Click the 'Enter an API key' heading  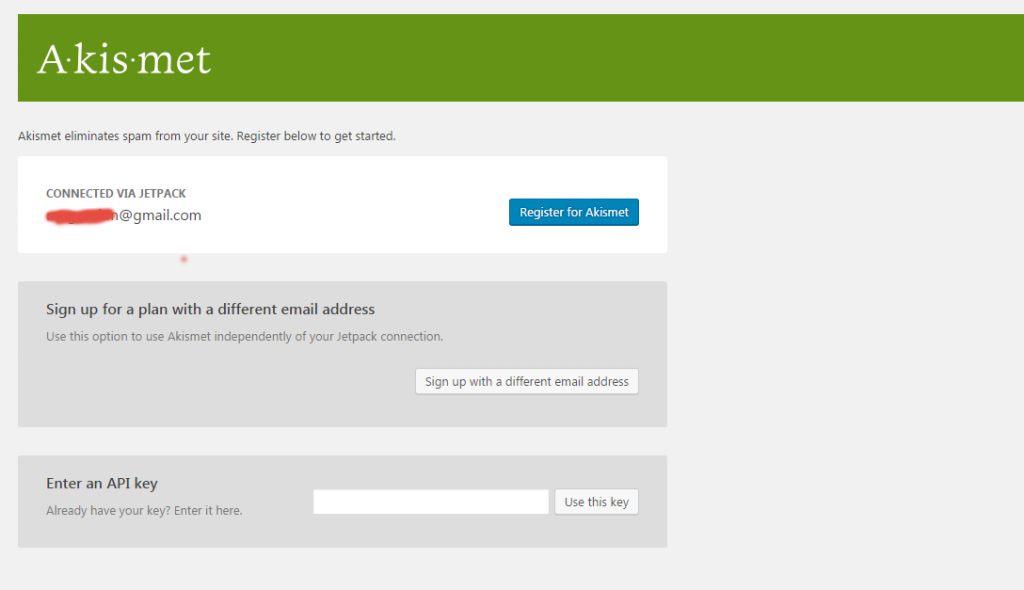coord(102,483)
